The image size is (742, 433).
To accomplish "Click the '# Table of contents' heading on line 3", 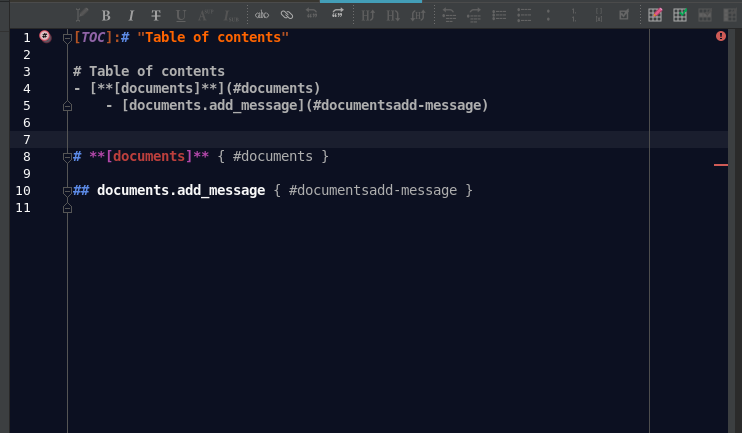I will point(149,71).
